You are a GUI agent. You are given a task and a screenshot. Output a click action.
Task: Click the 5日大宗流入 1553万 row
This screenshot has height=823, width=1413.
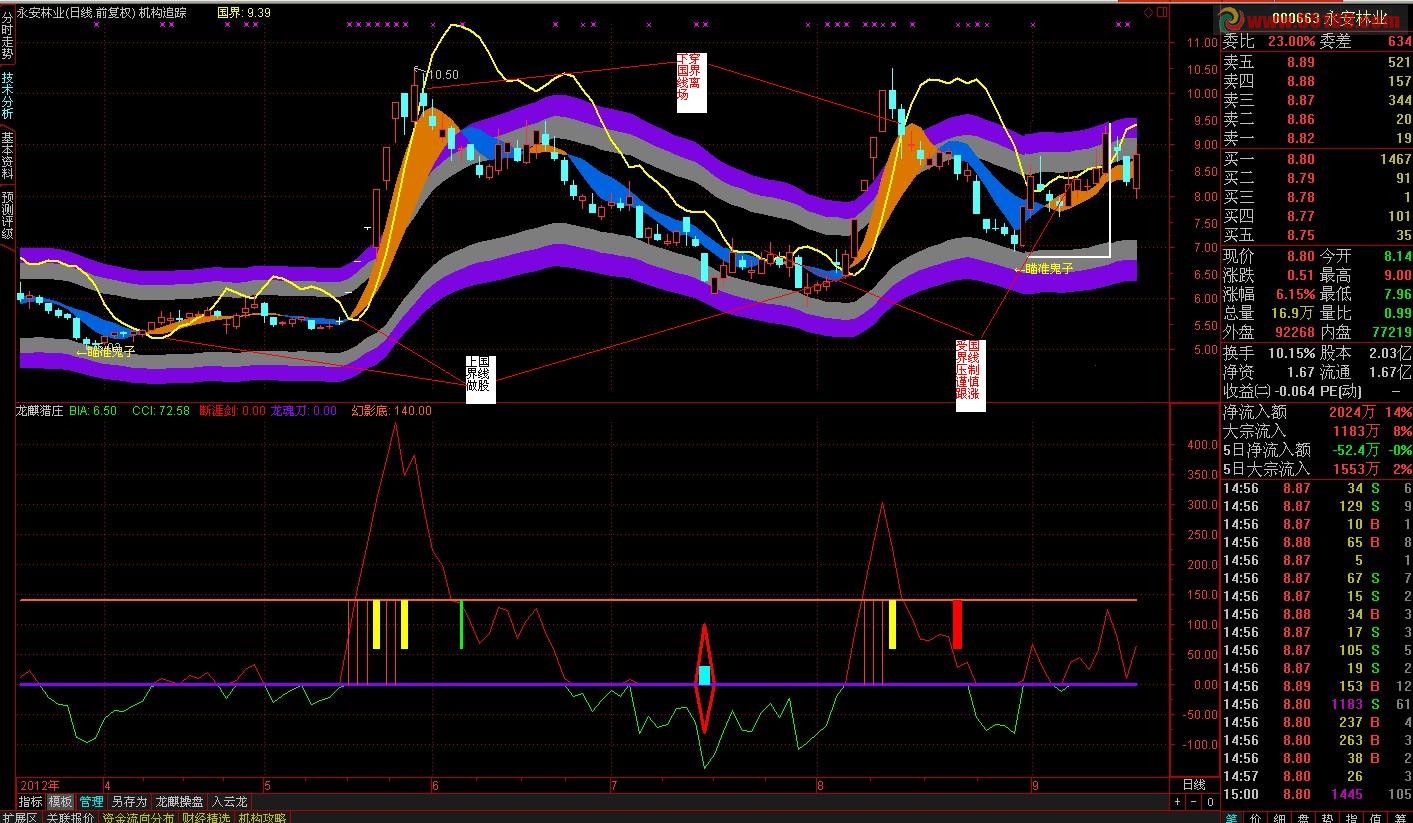1317,469
